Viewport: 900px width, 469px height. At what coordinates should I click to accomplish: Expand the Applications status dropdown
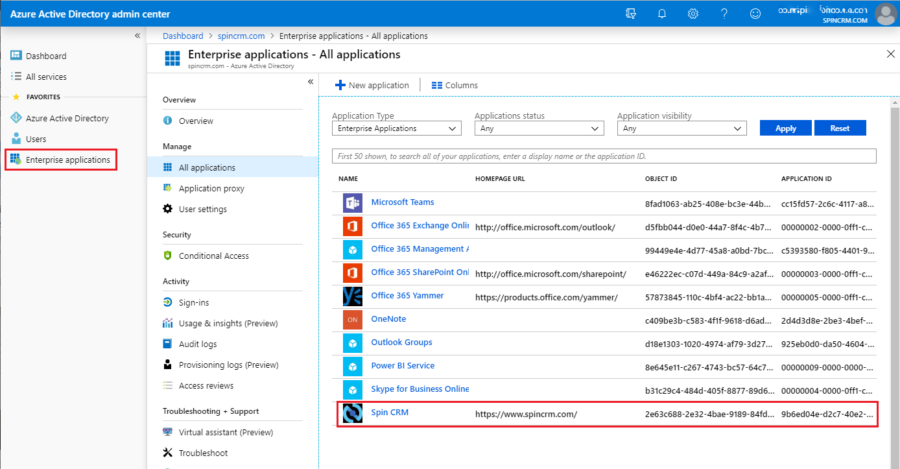click(539, 129)
